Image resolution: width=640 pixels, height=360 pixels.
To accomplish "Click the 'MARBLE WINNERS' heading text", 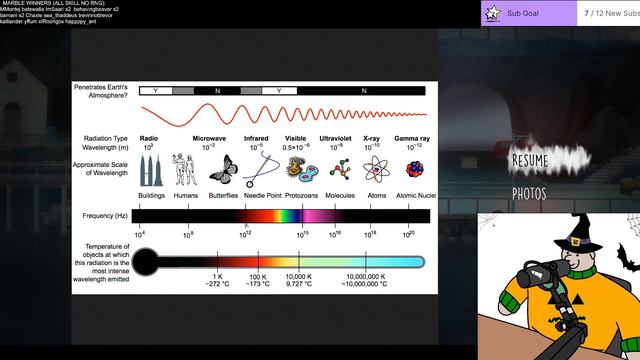I will point(53,3).
